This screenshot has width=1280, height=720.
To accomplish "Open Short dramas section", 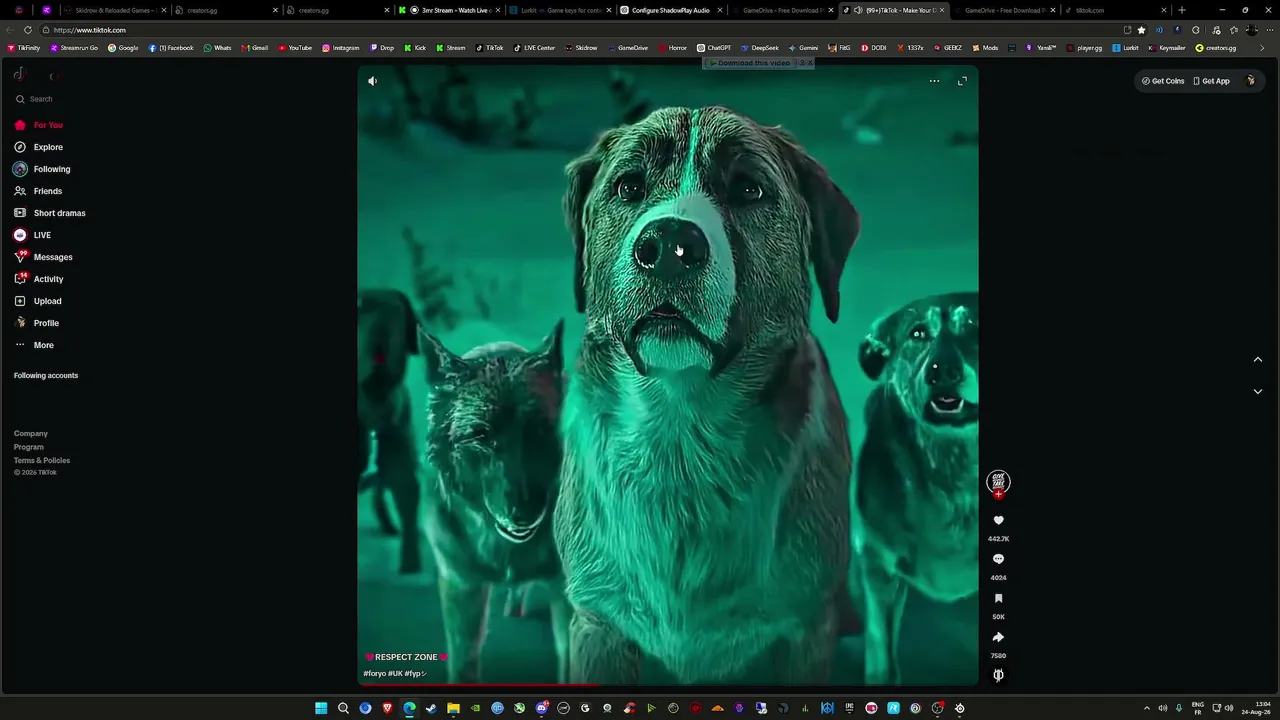I will (x=50, y=213).
